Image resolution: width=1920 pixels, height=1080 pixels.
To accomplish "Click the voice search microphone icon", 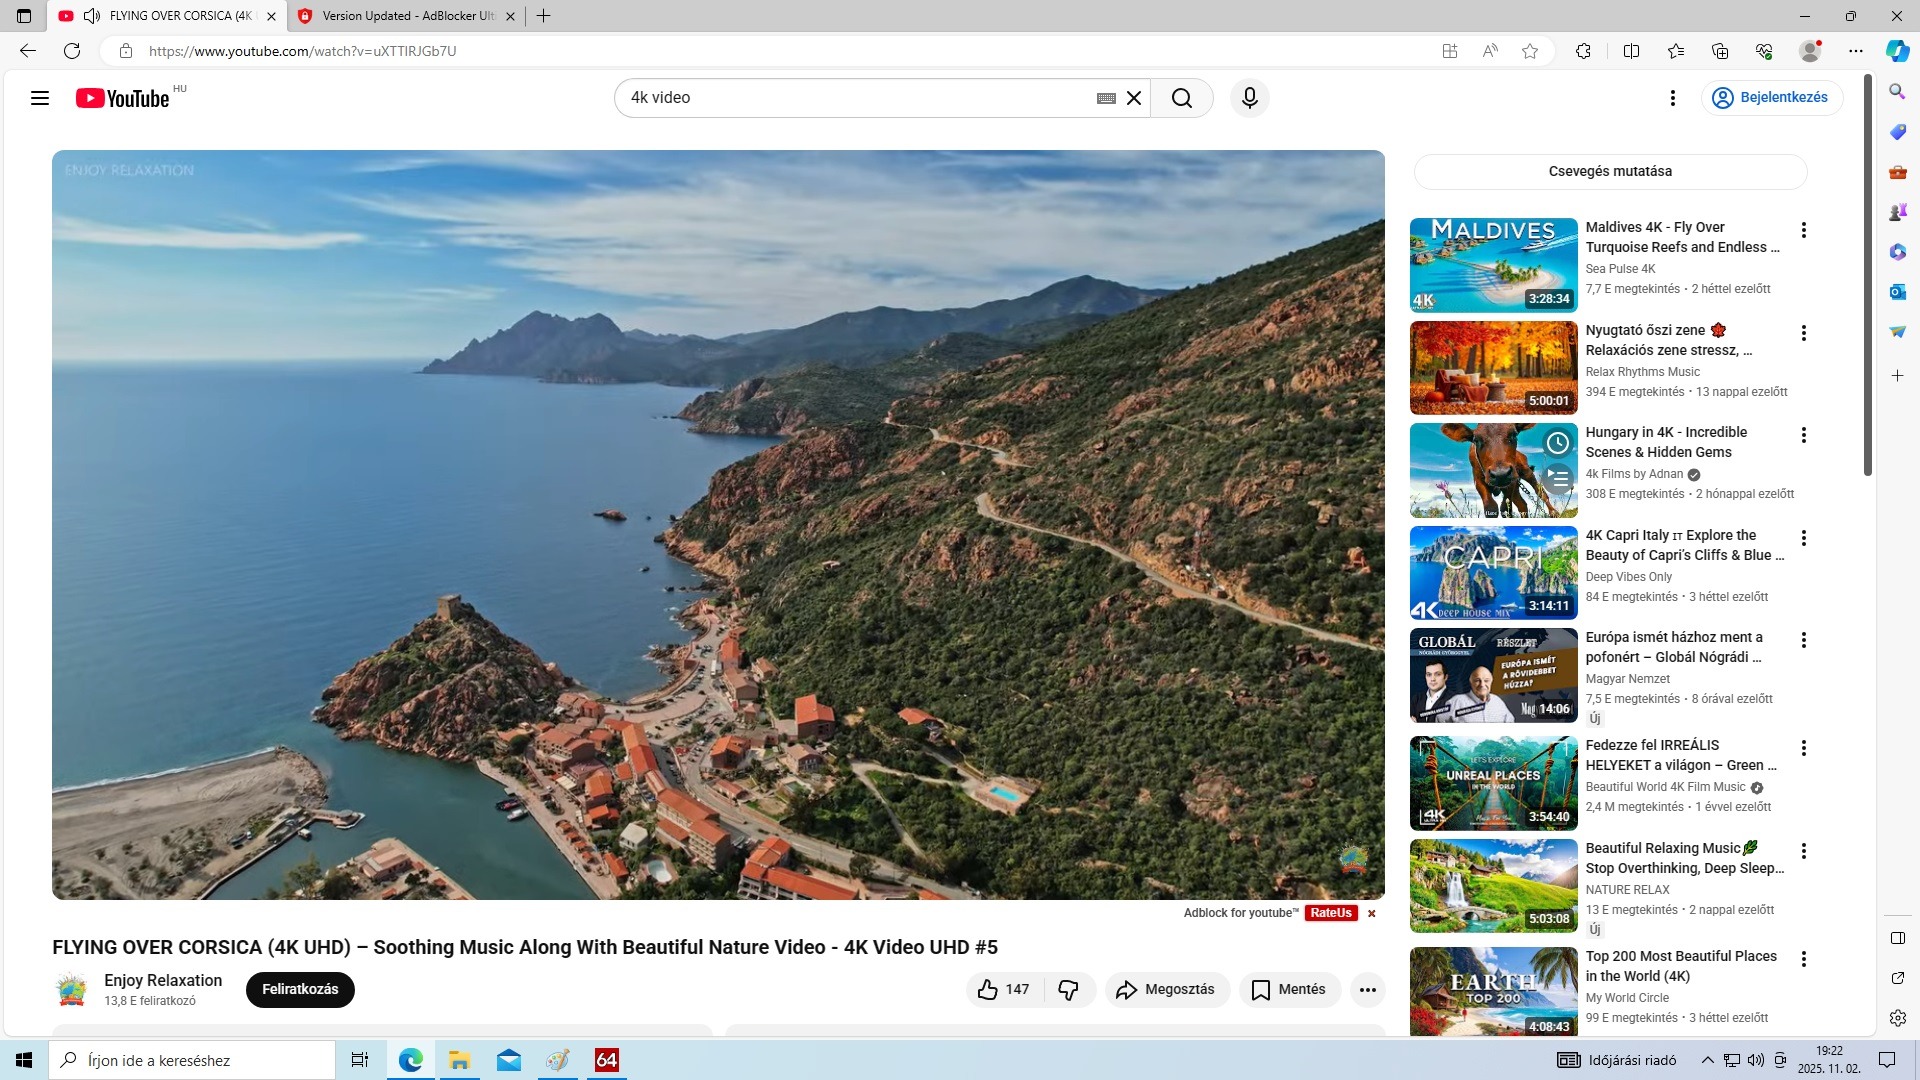I will [x=1249, y=98].
